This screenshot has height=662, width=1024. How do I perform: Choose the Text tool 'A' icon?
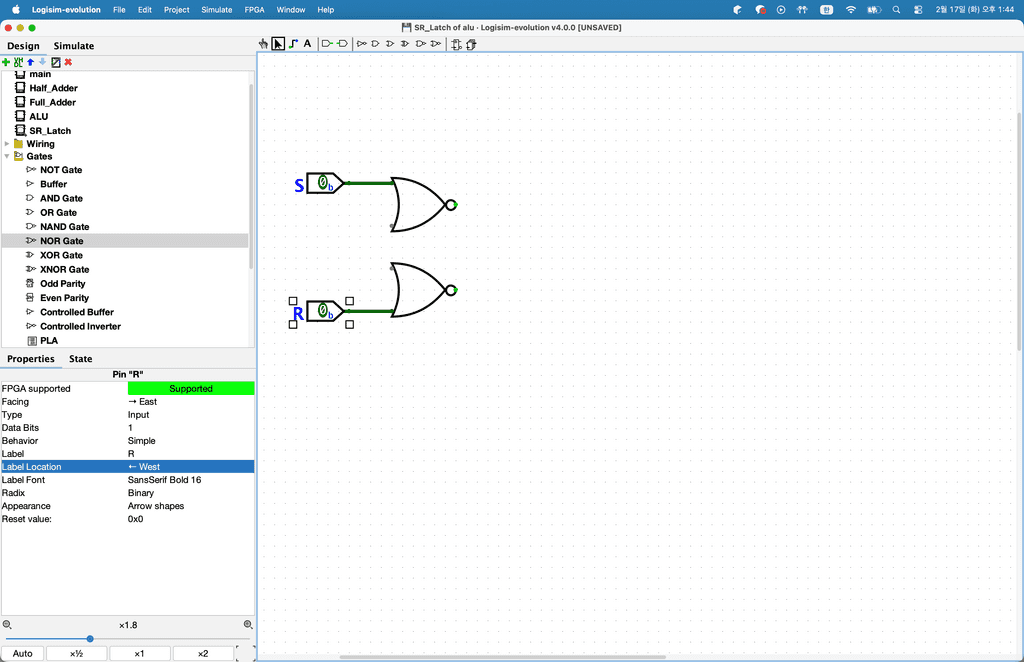pyautogui.click(x=307, y=44)
